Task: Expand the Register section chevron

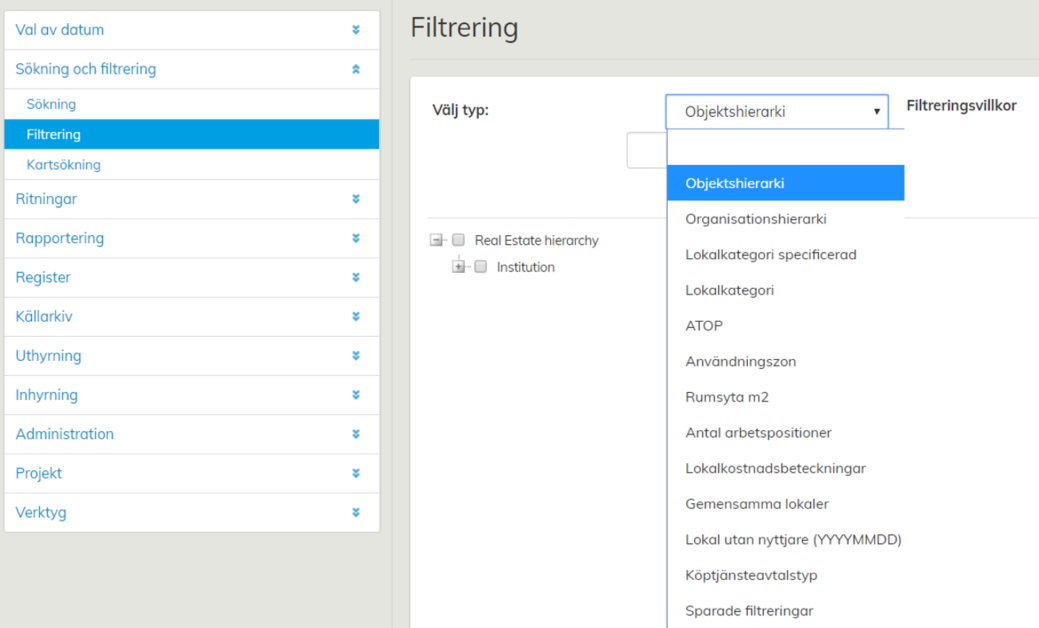Action: point(356,278)
